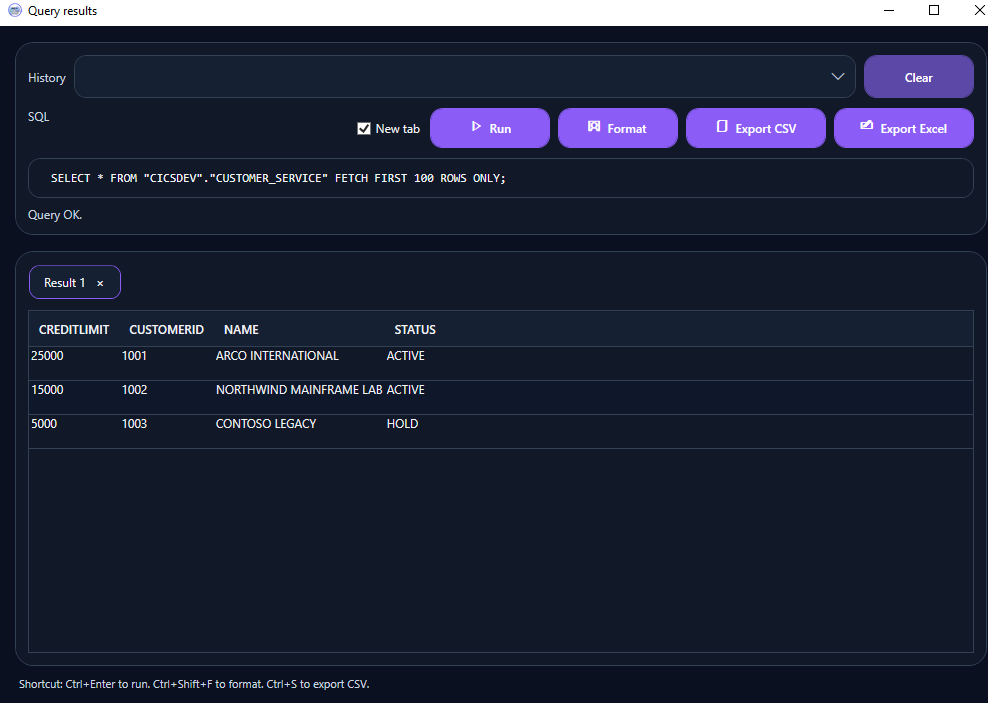Clear the query history

pos(918,77)
